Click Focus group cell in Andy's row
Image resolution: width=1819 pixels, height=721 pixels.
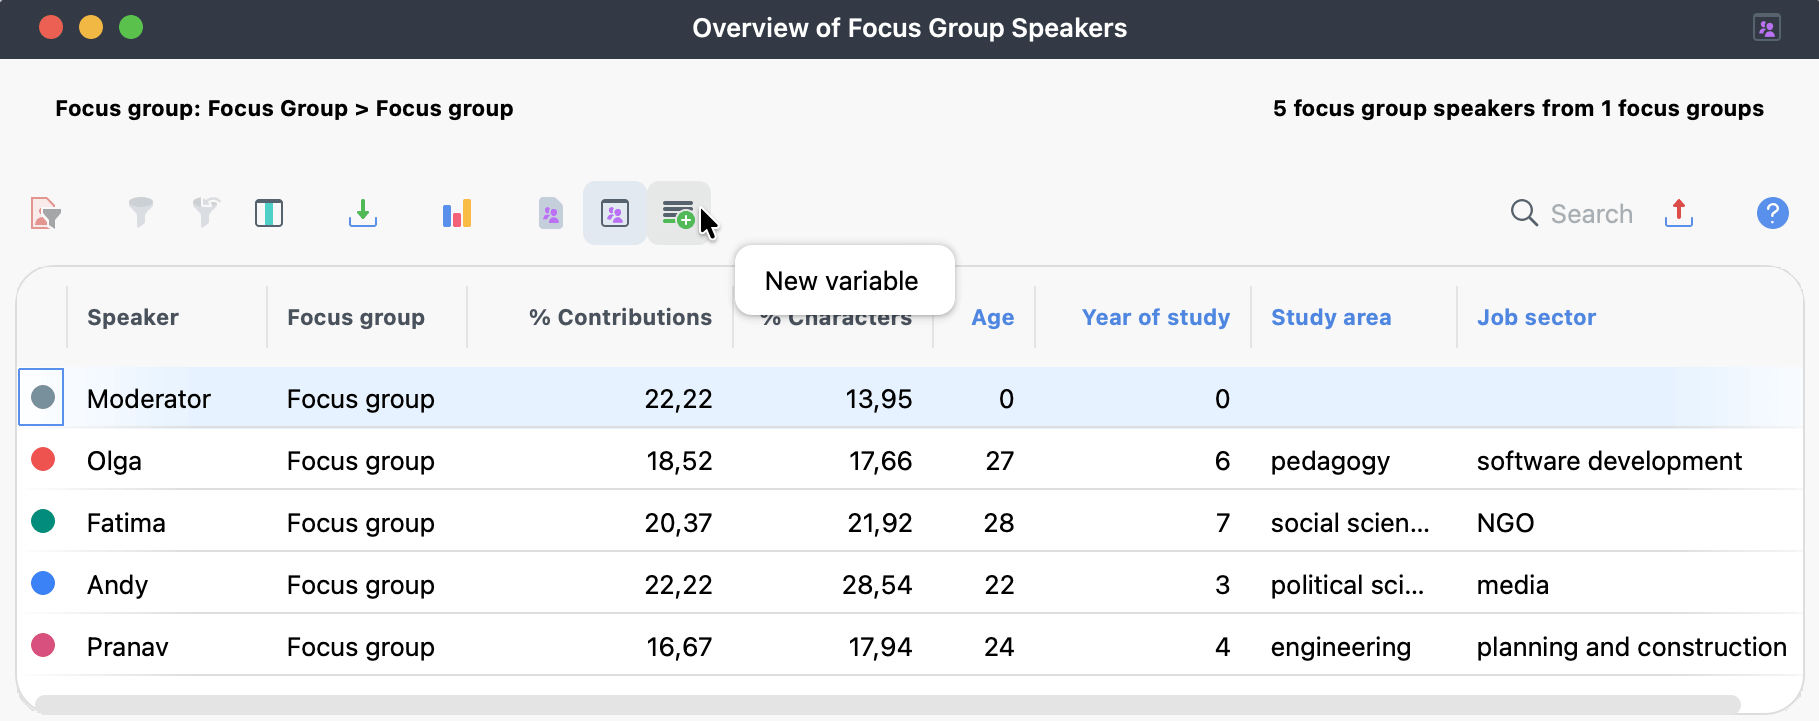[x=361, y=585]
